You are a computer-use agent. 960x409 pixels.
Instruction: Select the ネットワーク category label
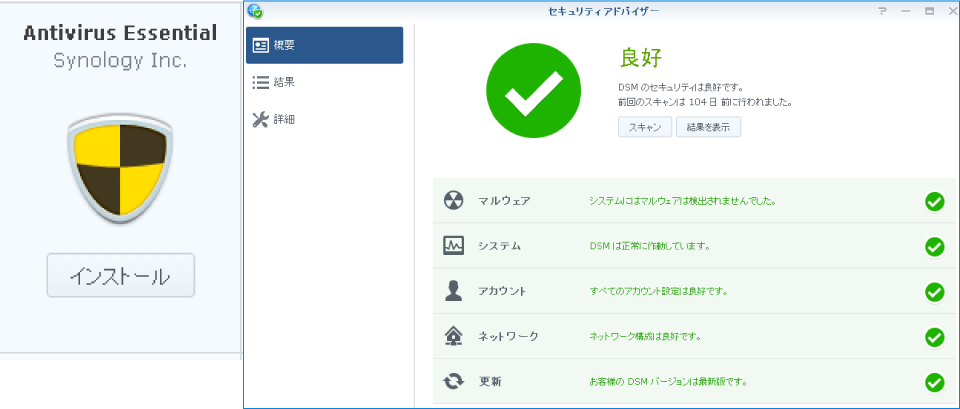pos(508,336)
